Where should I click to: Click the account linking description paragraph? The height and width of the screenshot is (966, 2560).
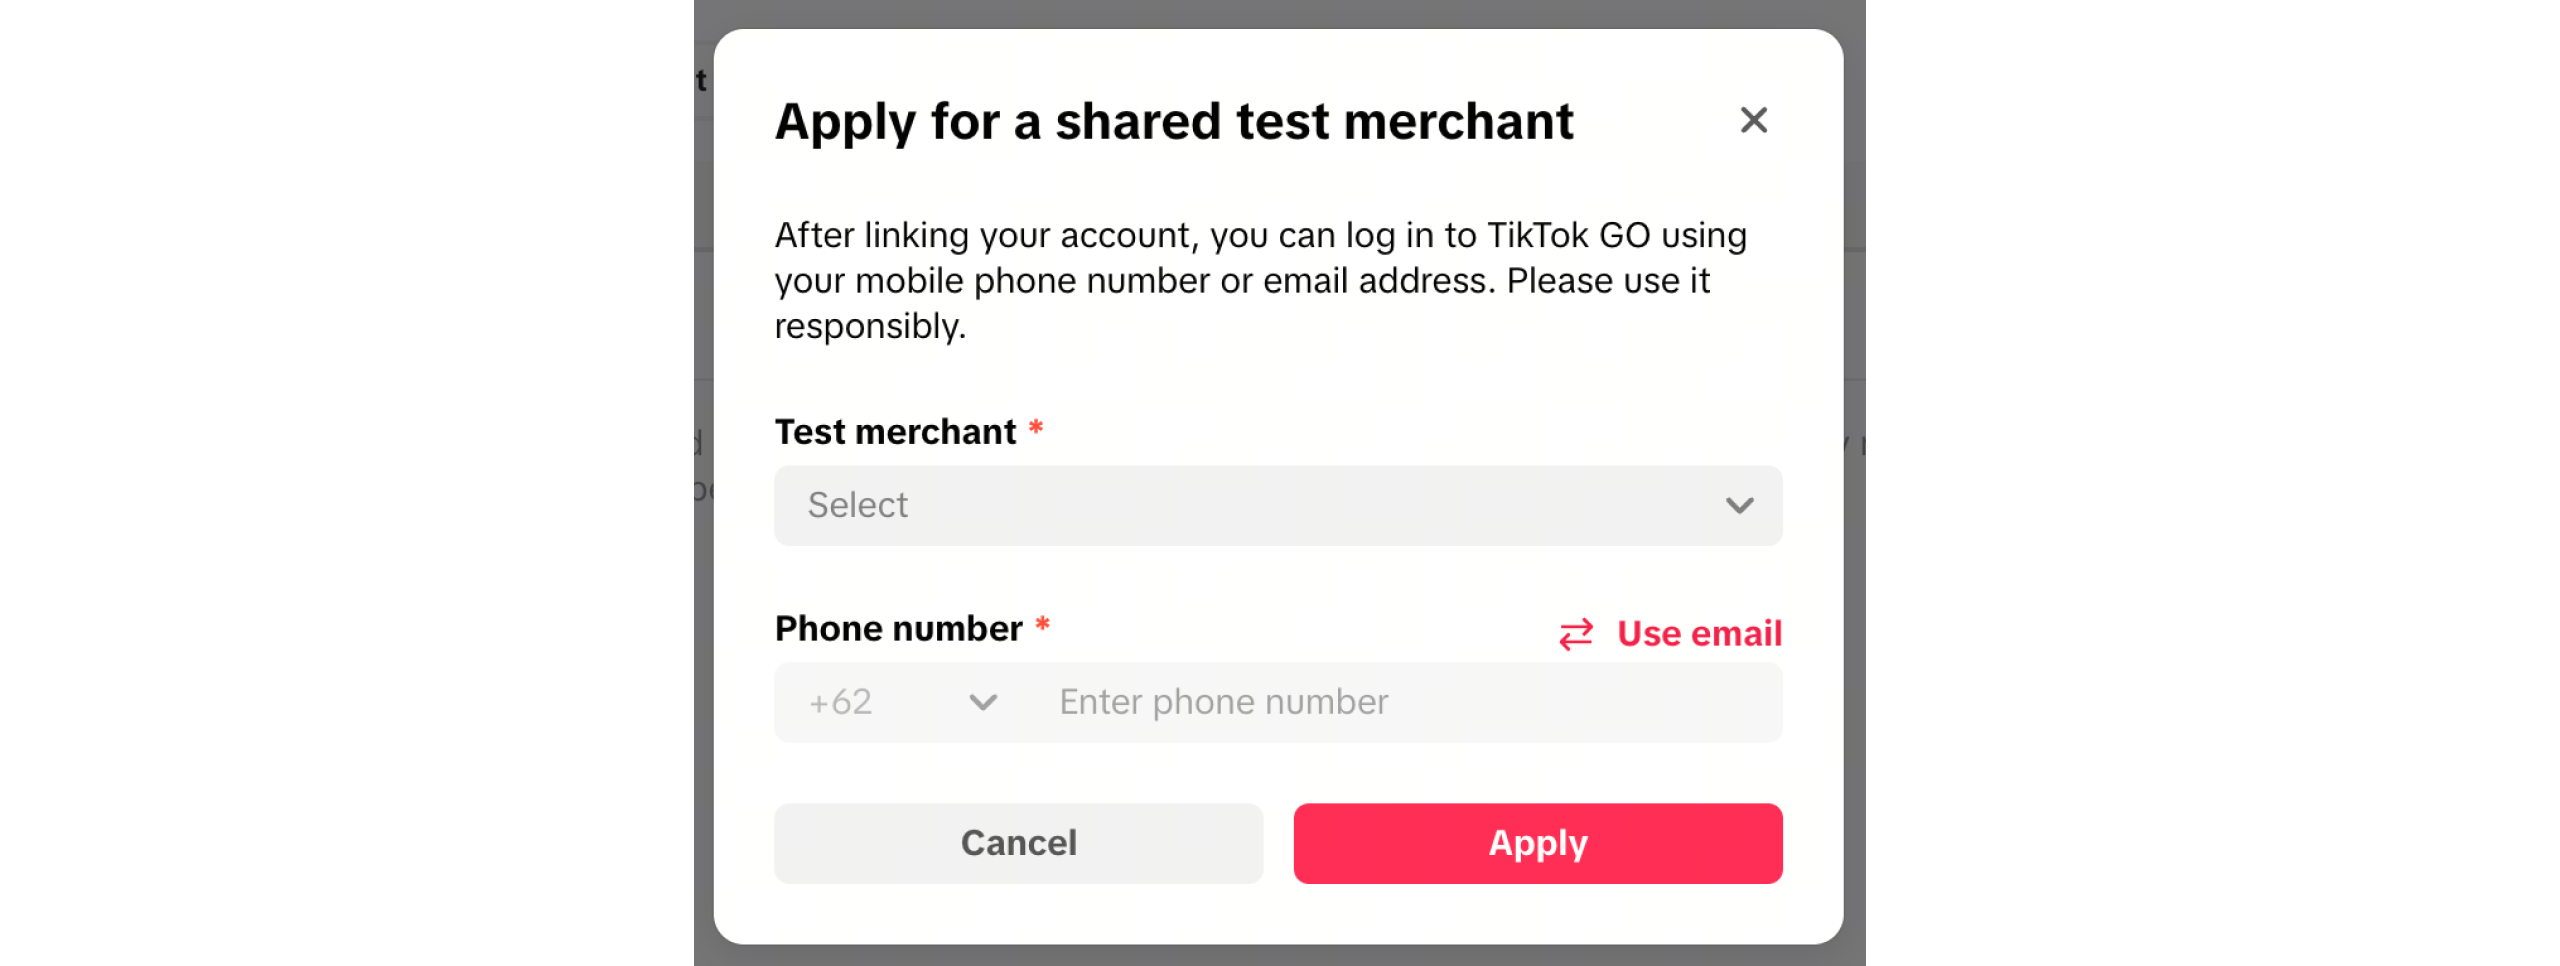click(x=1260, y=280)
